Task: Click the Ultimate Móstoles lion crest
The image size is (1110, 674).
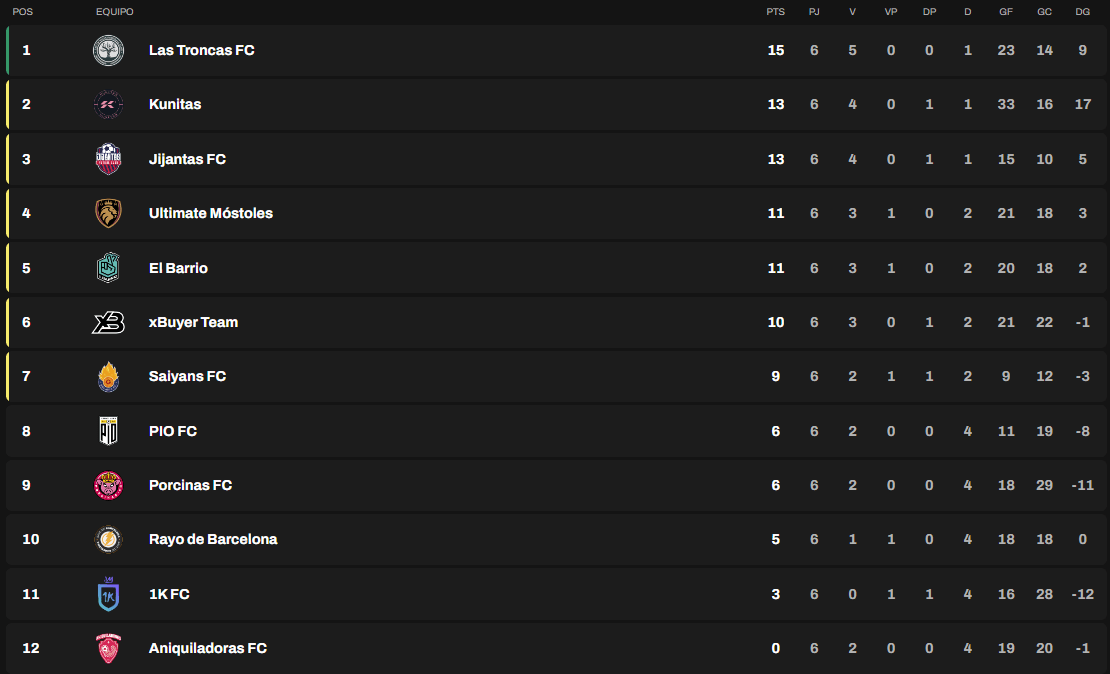Action: pos(108,213)
